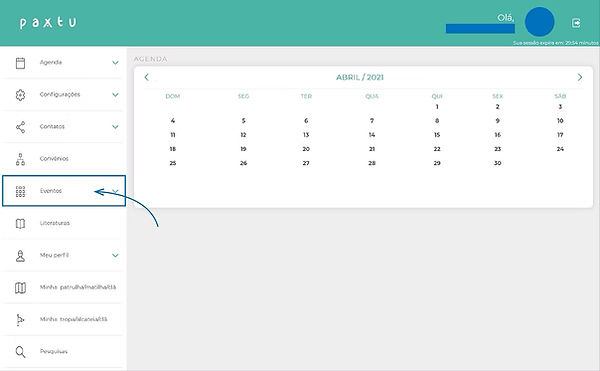Open the Eventos menu item
The height and width of the screenshot is (371, 600).
pyautogui.click(x=64, y=191)
